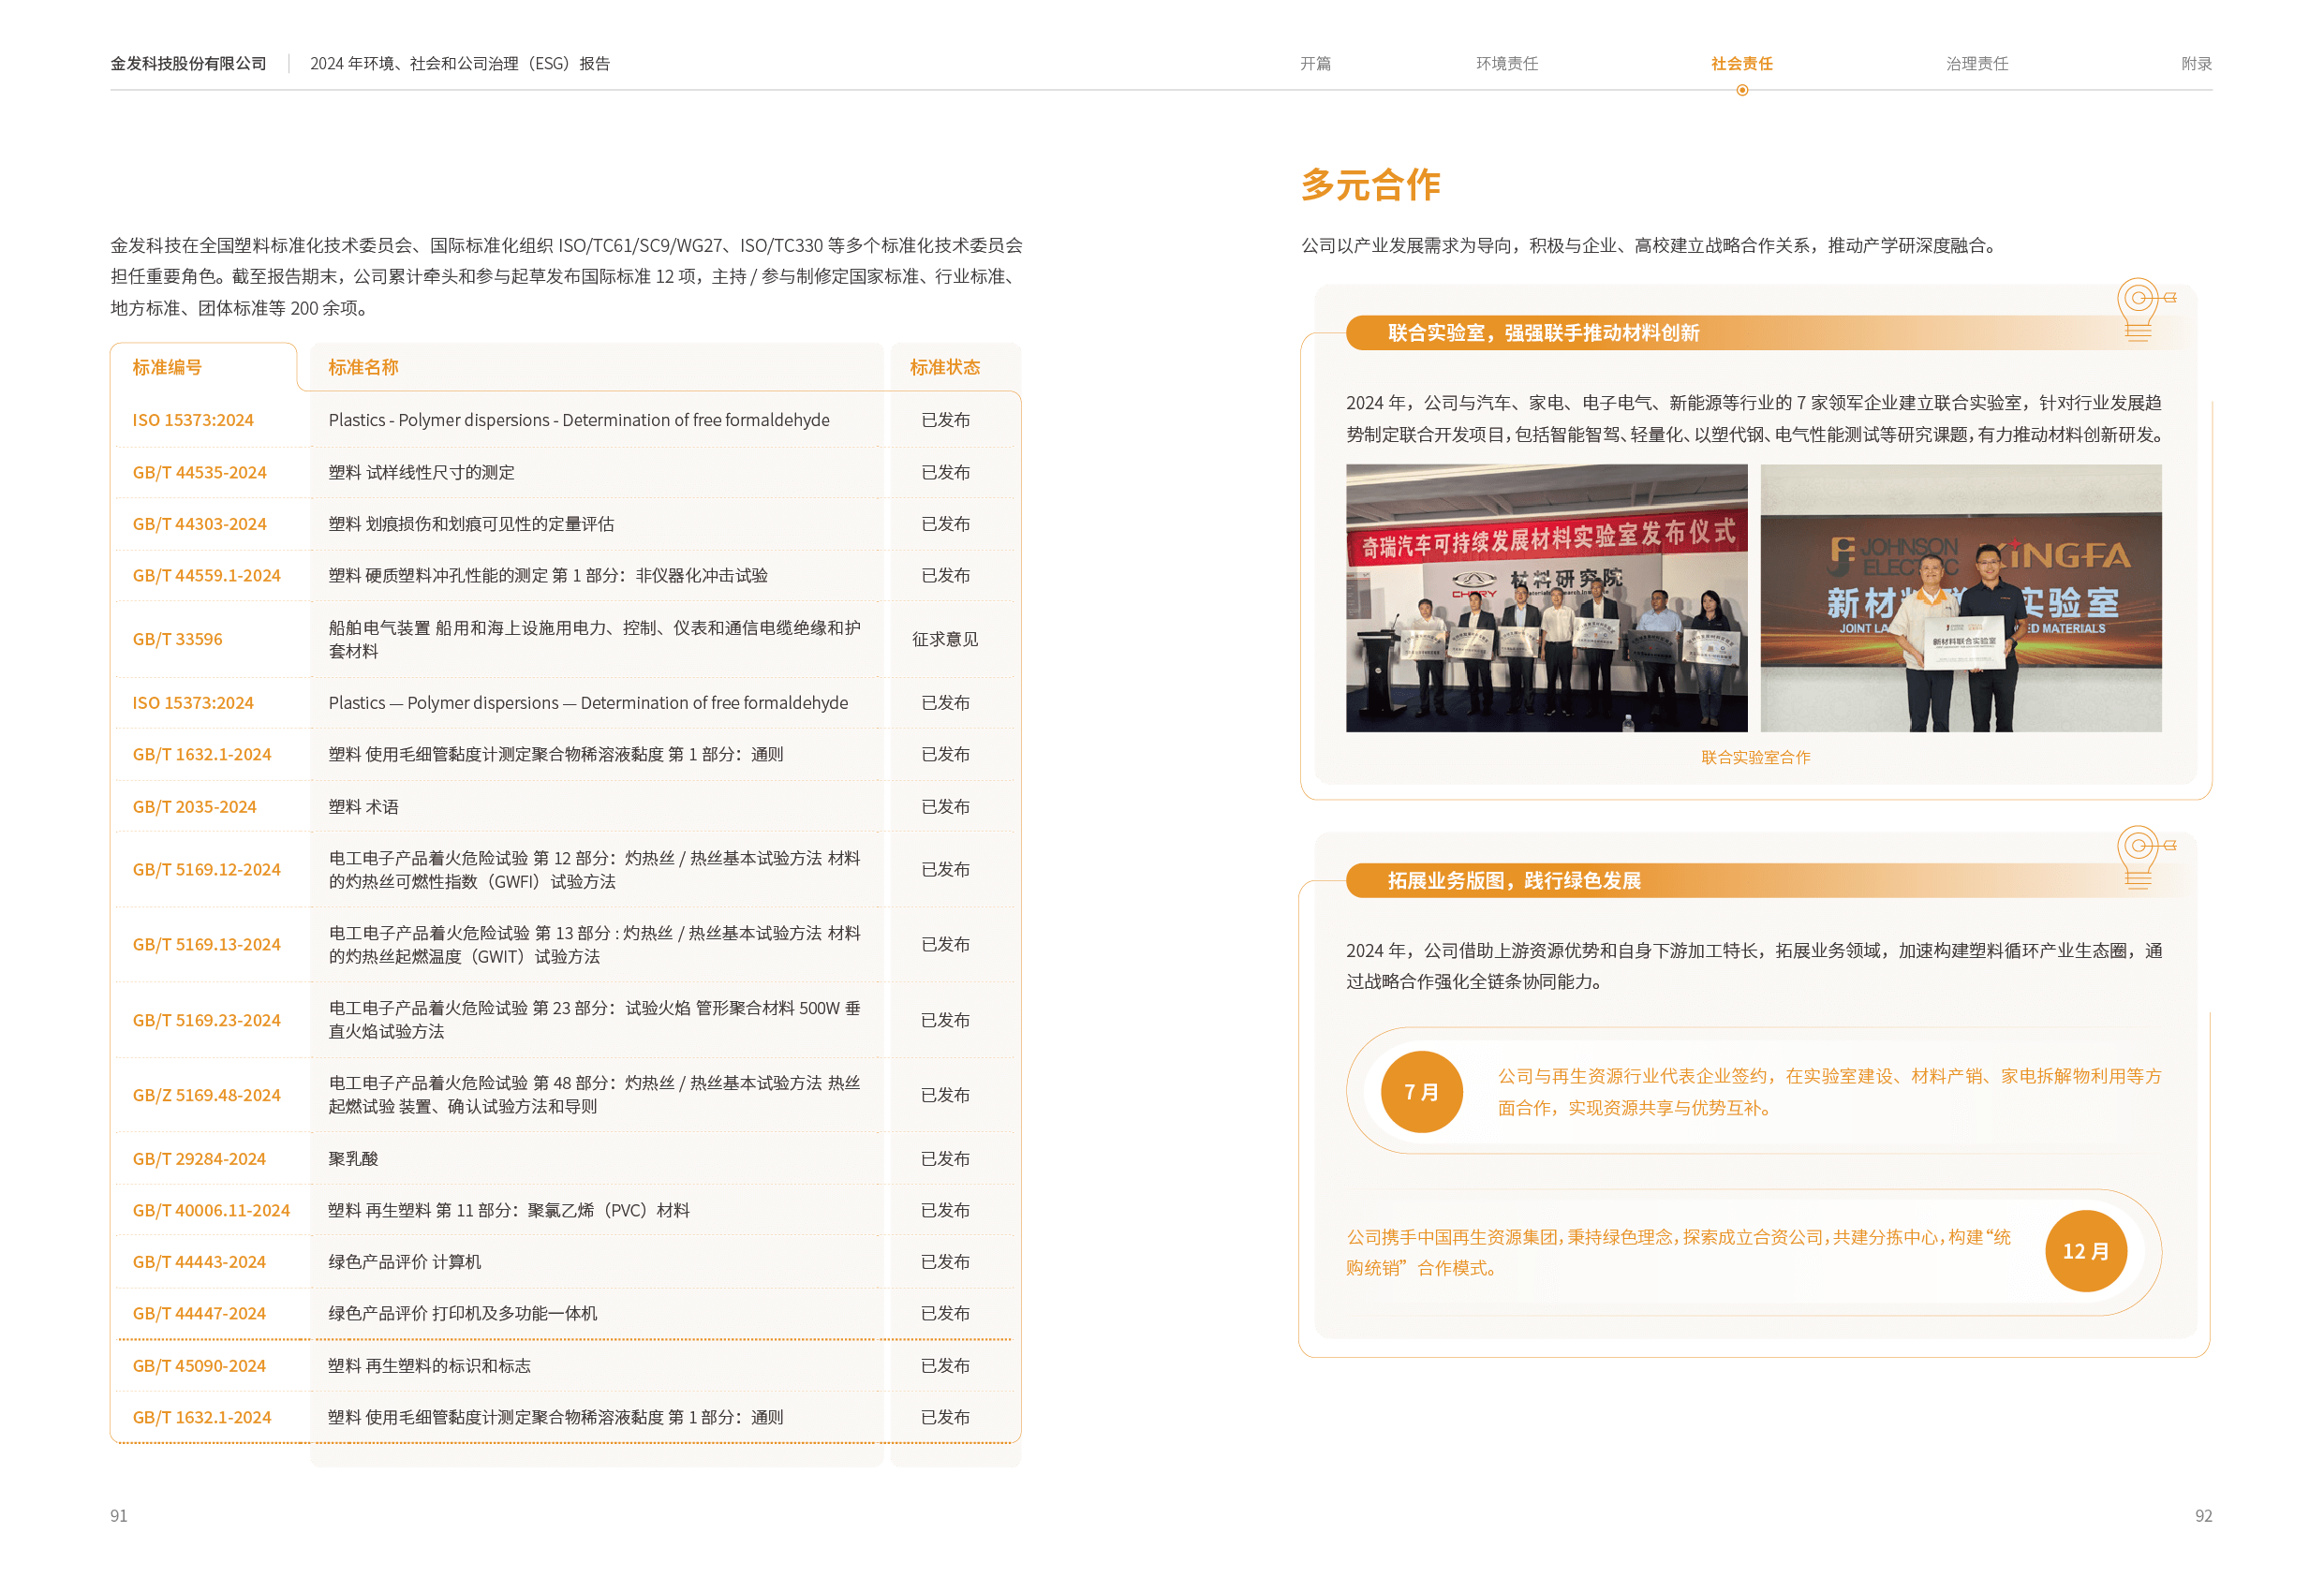
Task: Click active section dot under 社会责任
Action: [1742, 90]
